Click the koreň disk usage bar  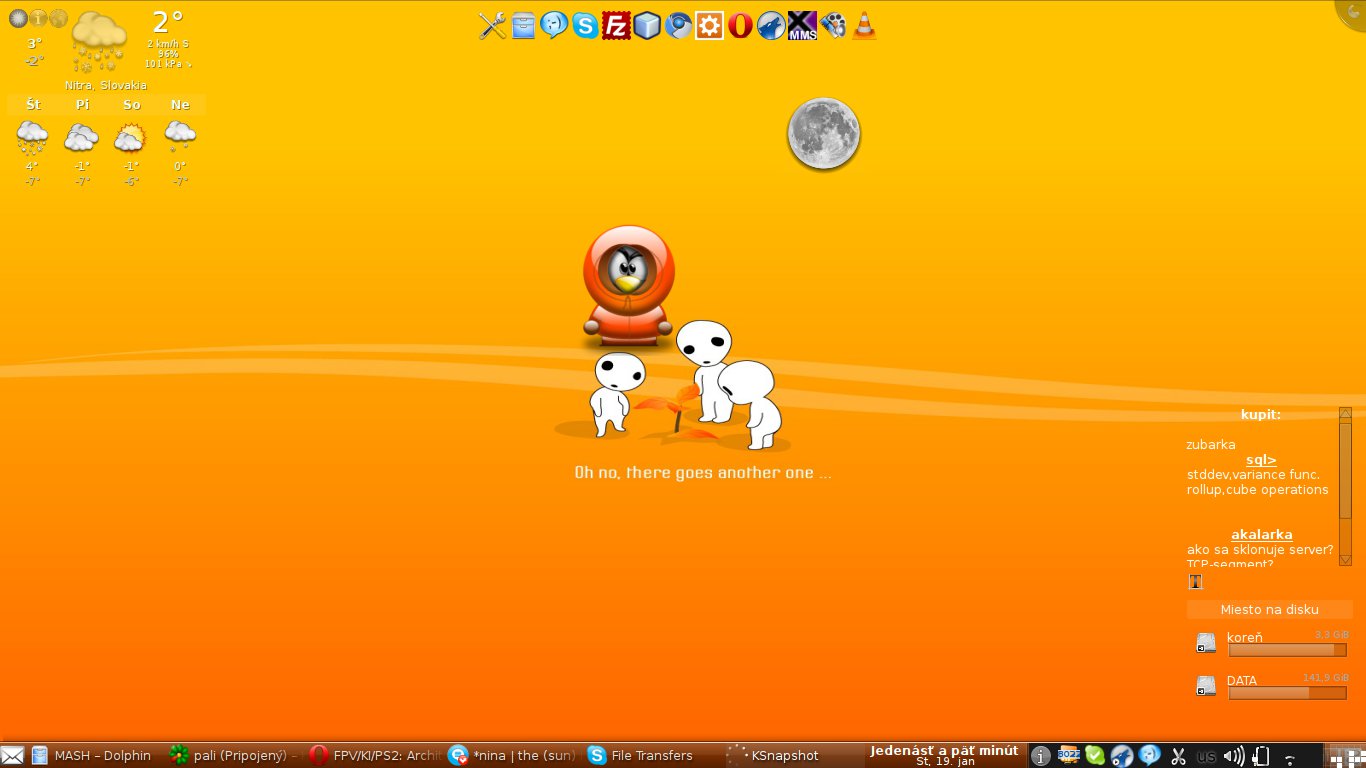pos(1287,650)
